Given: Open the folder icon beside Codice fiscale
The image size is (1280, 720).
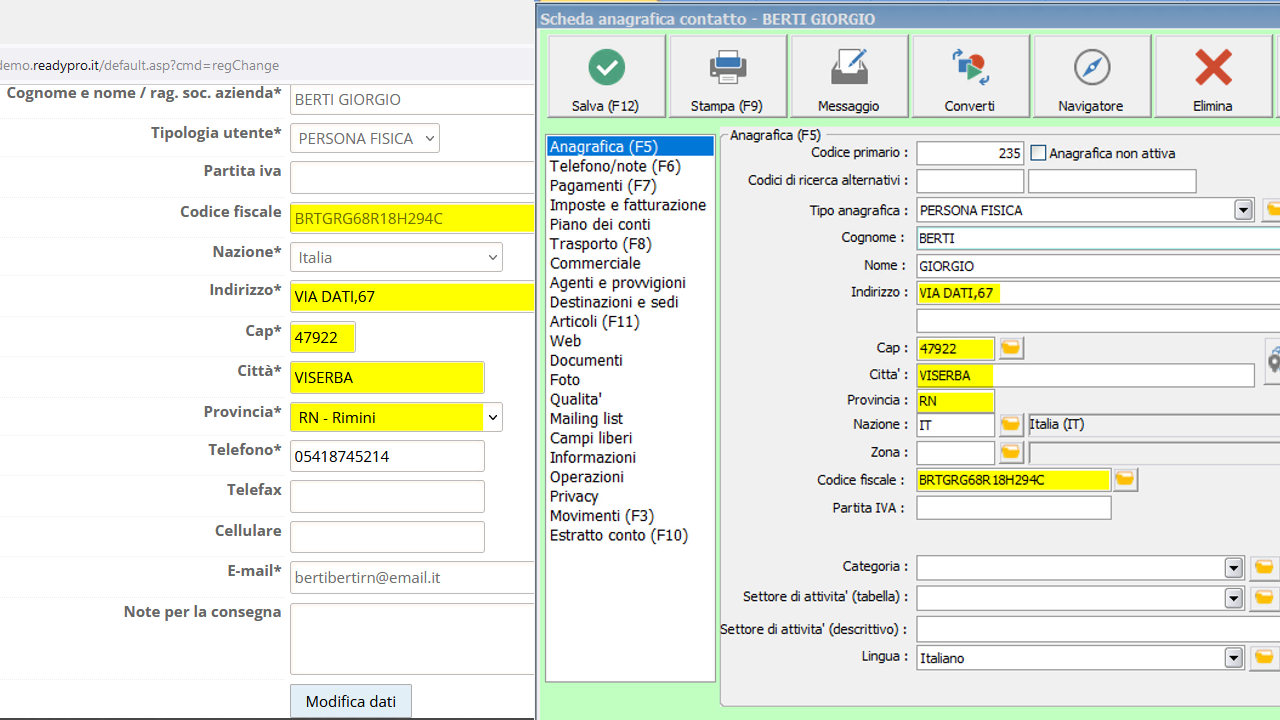Looking at the screenshot, I should point(1125,479).
